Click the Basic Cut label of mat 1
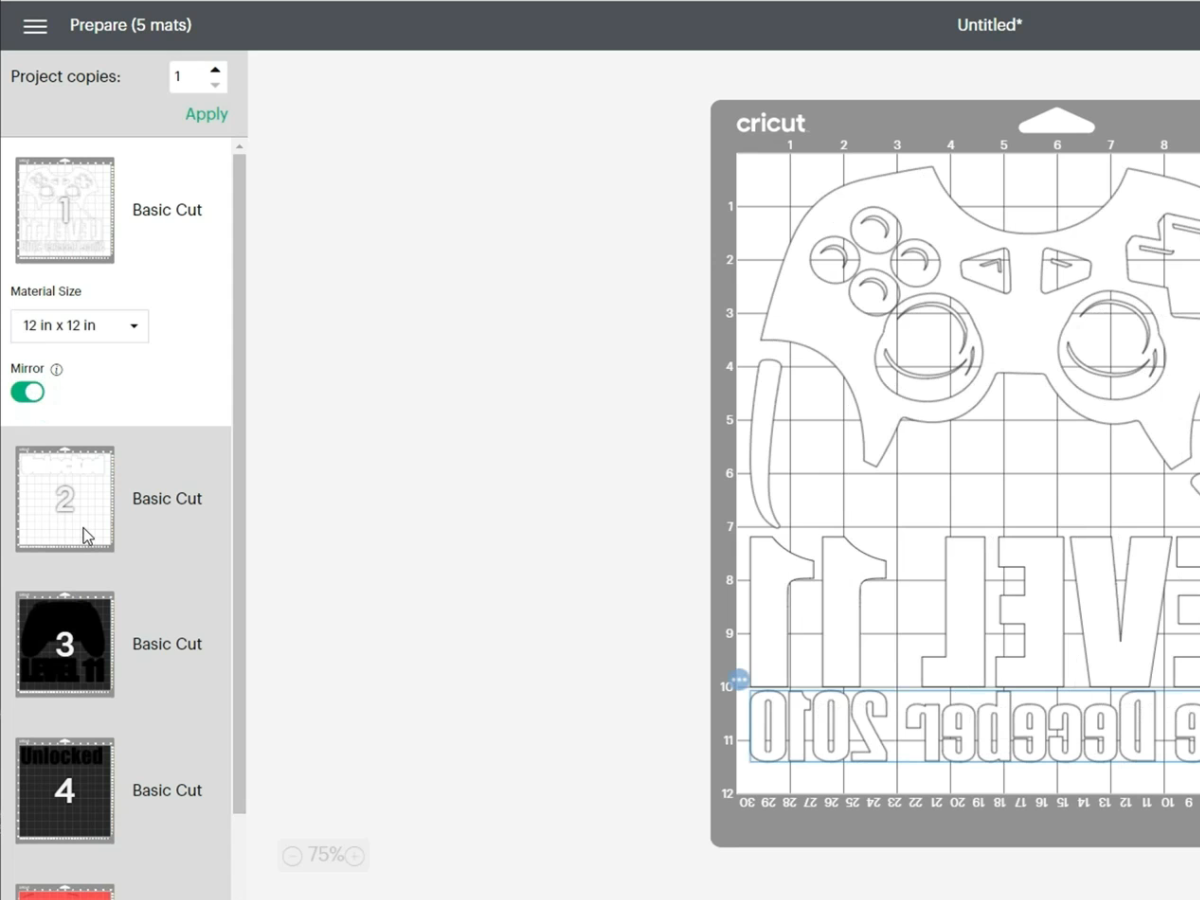The width and height of the screenshot is (1200, 900). tap(167, 210)
